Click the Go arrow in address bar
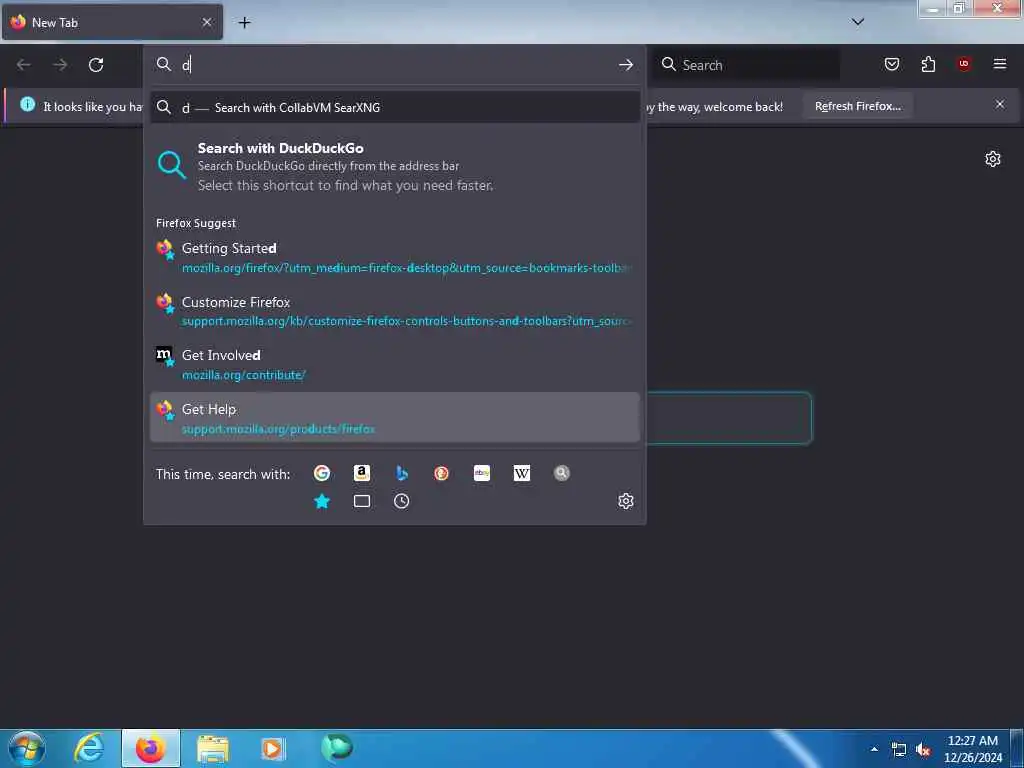Image resolution: width=1024 pixels, height=768 pixels. pos(626,65)
